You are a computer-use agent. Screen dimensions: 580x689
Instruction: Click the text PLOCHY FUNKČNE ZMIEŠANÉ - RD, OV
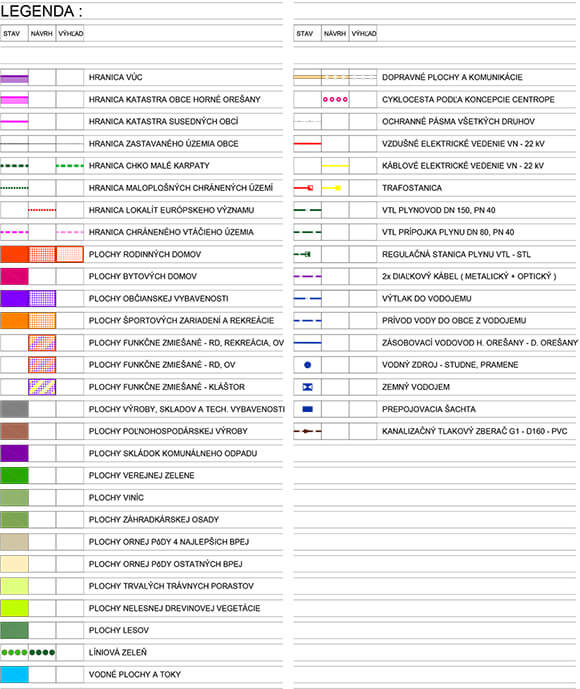(162, 365)
